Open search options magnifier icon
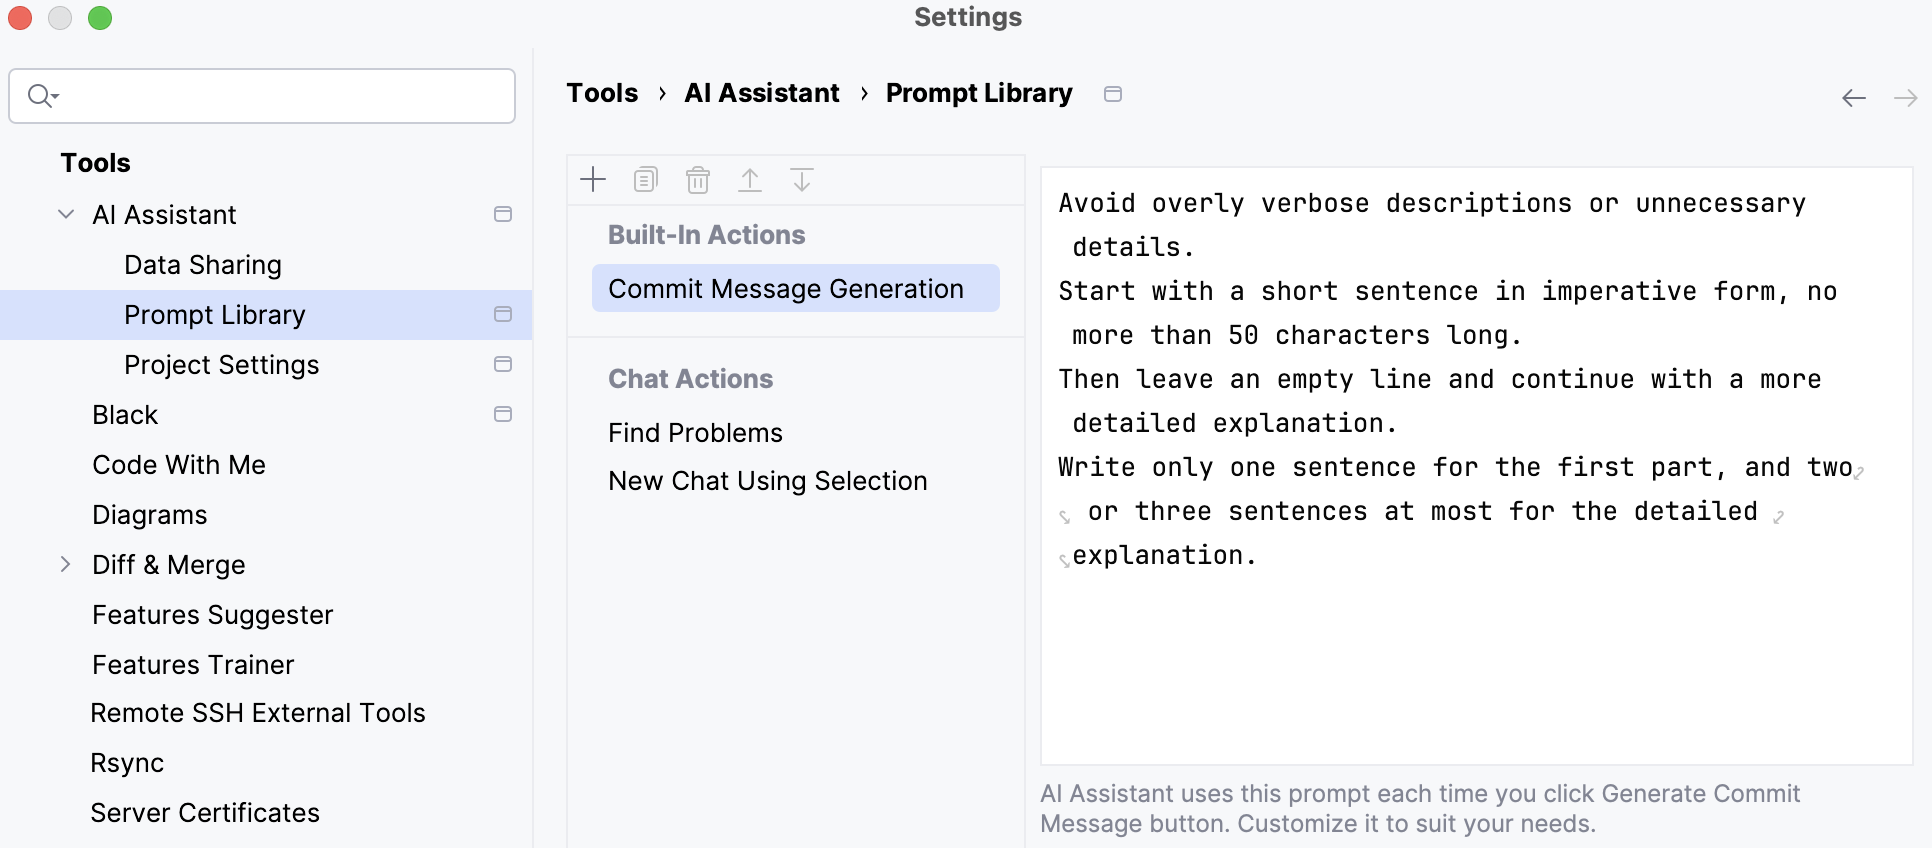 [x=43, y=96]
